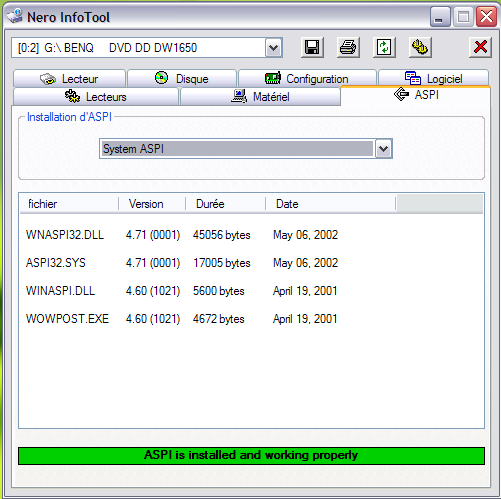Open the Matériel tab
Image resolution: width=501 pixels, height=499 pixels.
tap(260, 97)
